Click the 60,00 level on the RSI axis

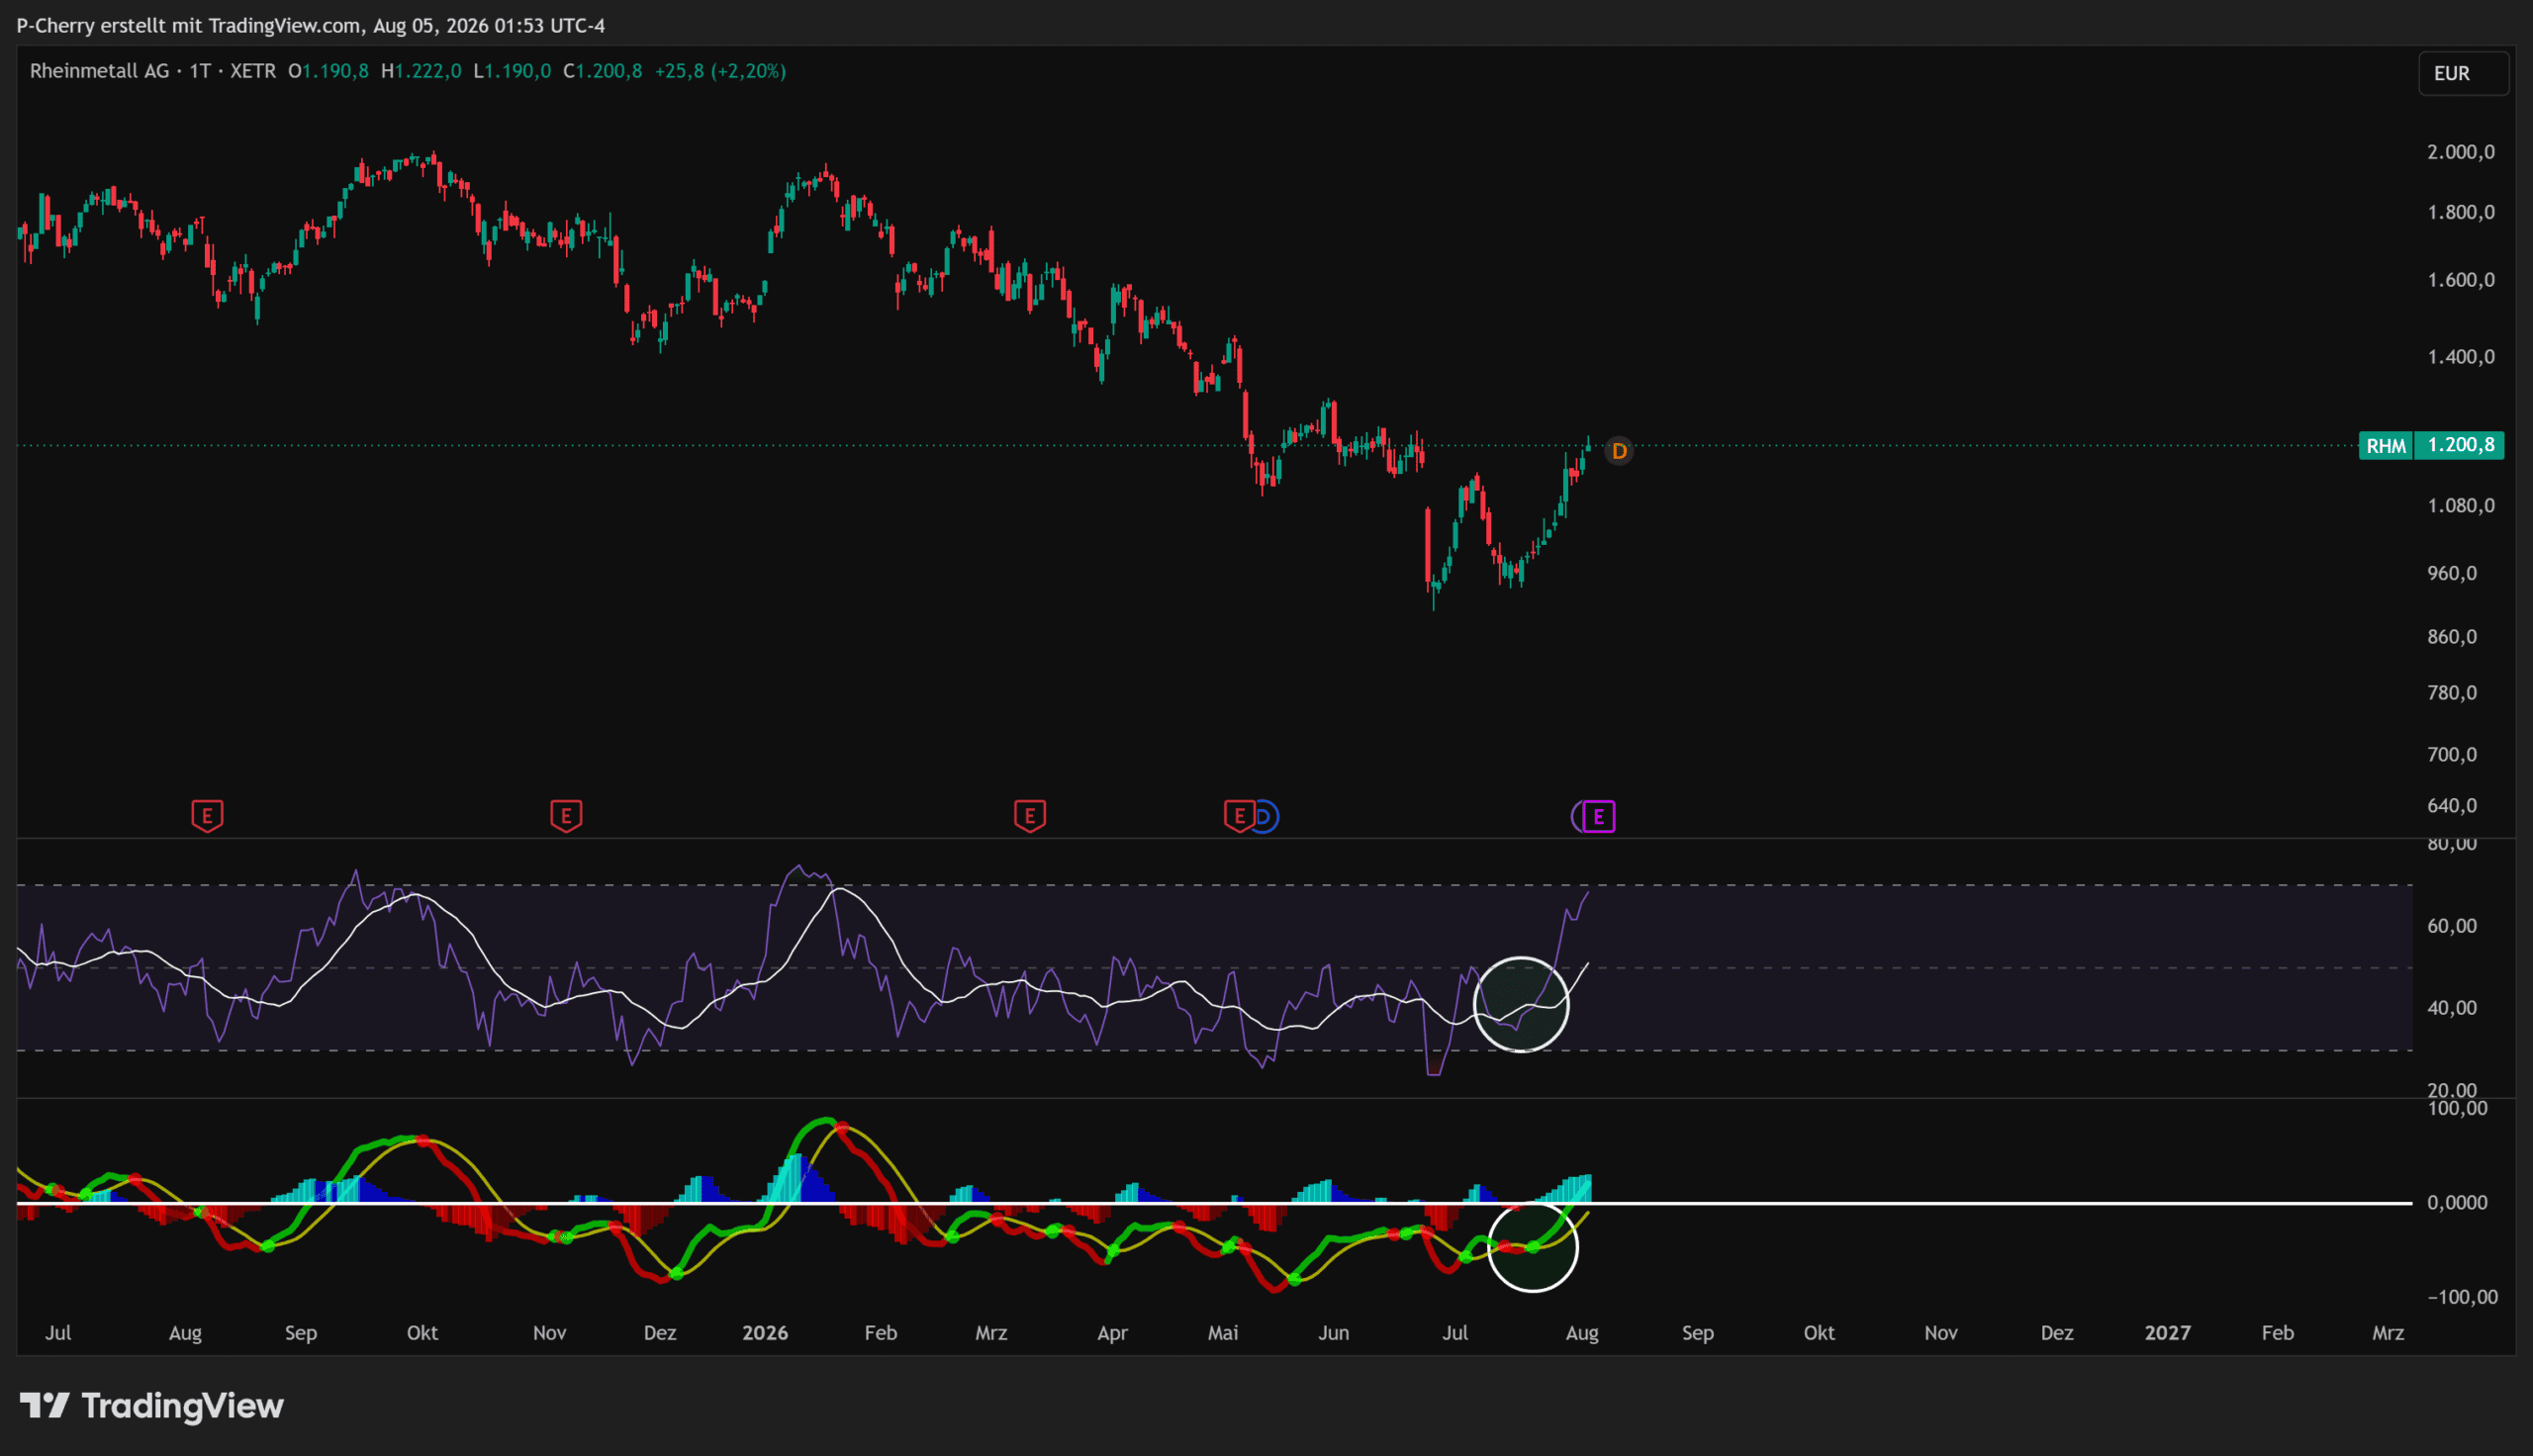tap(2452, 926)
